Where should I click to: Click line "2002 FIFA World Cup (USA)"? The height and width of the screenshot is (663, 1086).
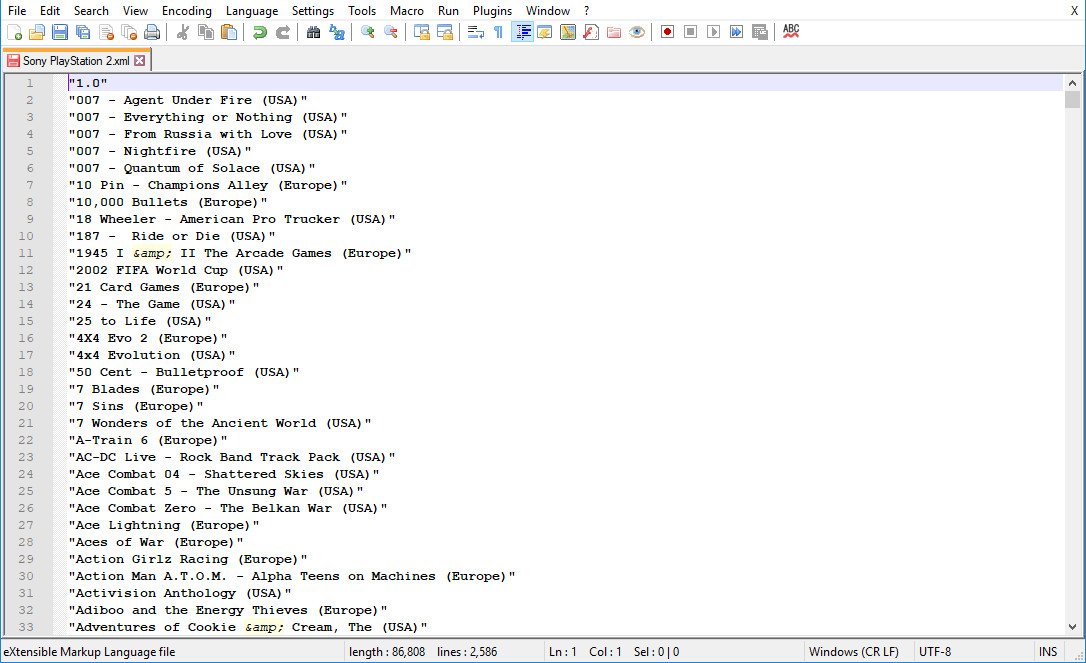coord(175,270)
